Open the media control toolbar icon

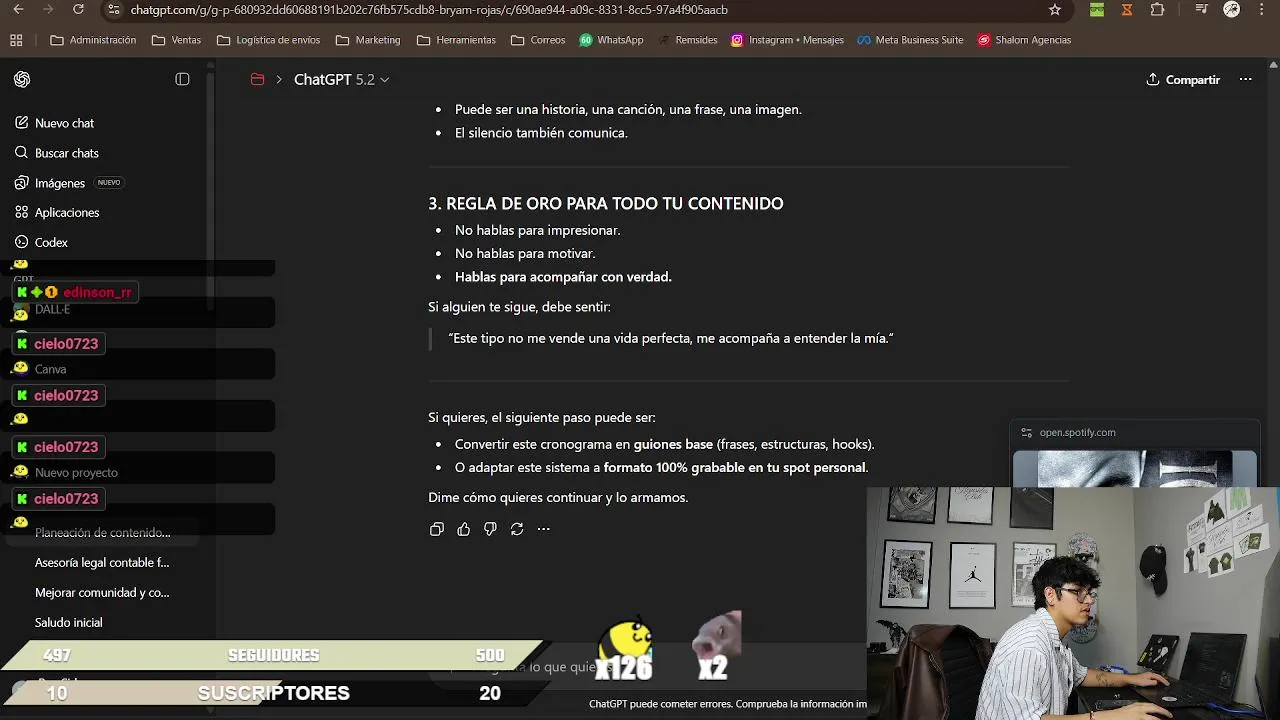1202,9
